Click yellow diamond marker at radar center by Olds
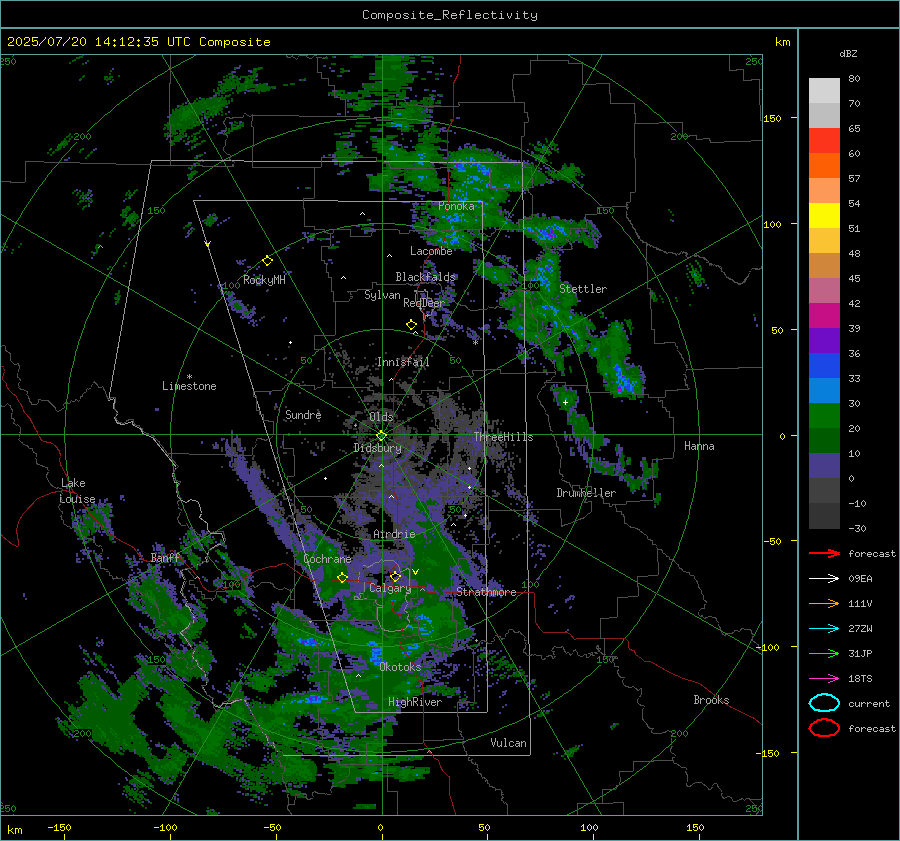Image resolution: width=900 pixels, height=841 pixels. tap(381, 436)
